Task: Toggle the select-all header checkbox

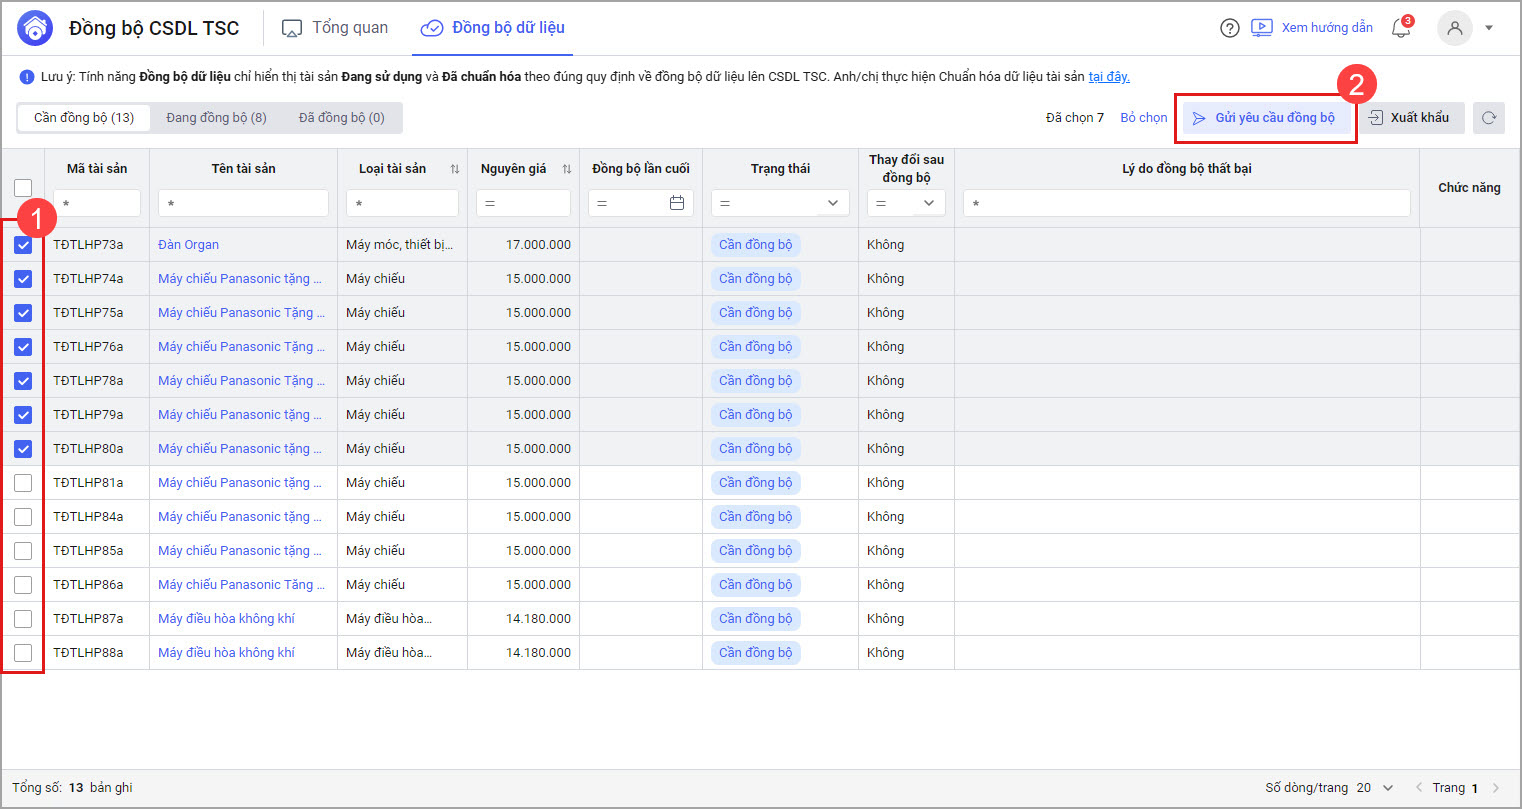Action: point(23,187)
